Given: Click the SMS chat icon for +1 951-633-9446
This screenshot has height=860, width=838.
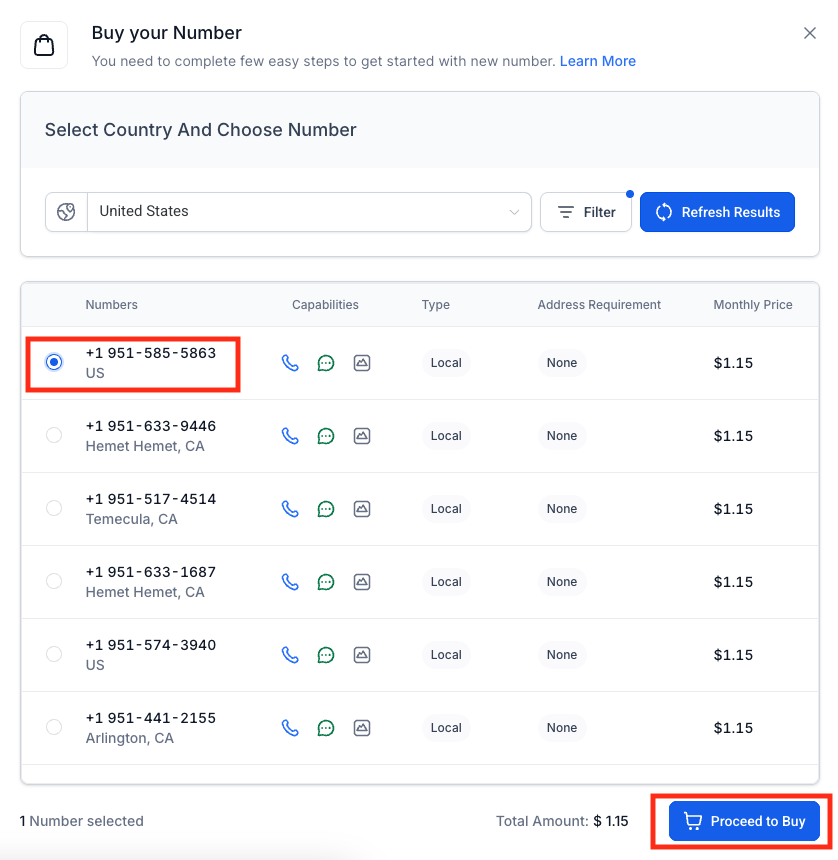Looking at the screenshot, I should click(326, 436).
